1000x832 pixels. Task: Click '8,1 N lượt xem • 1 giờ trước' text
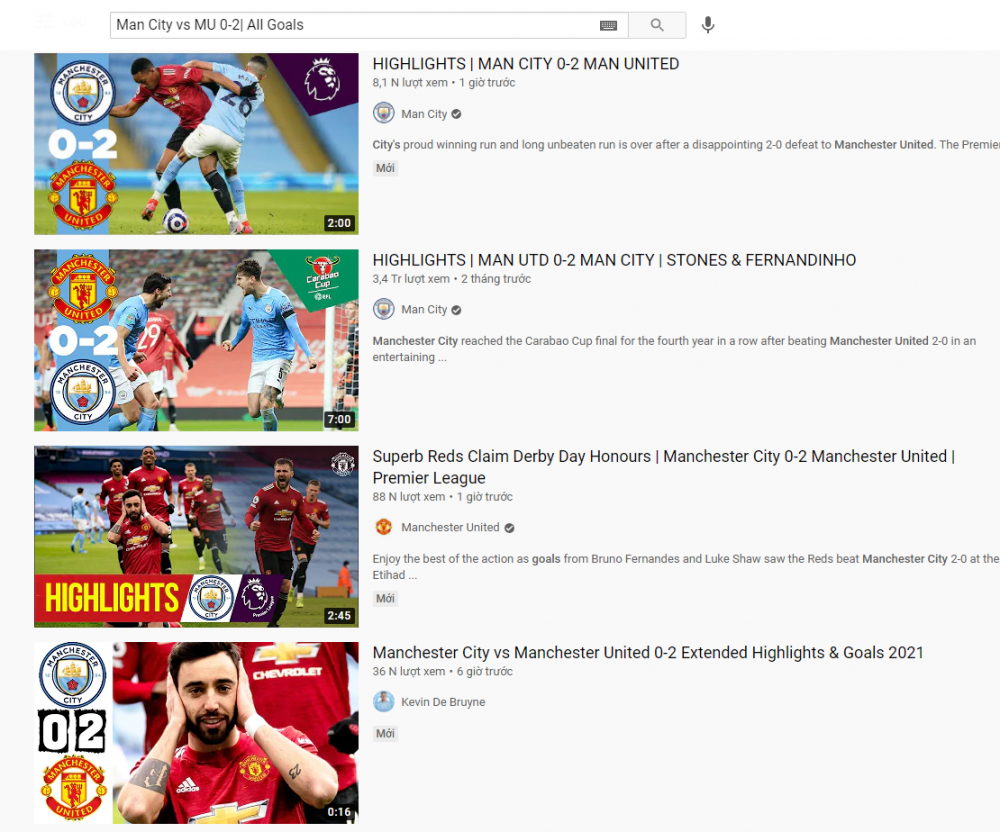coord(444,83)
